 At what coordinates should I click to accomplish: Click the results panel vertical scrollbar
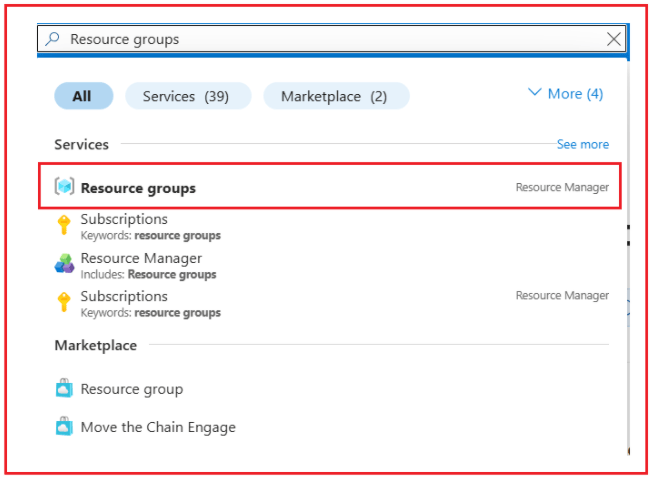[x=628, y=258]
